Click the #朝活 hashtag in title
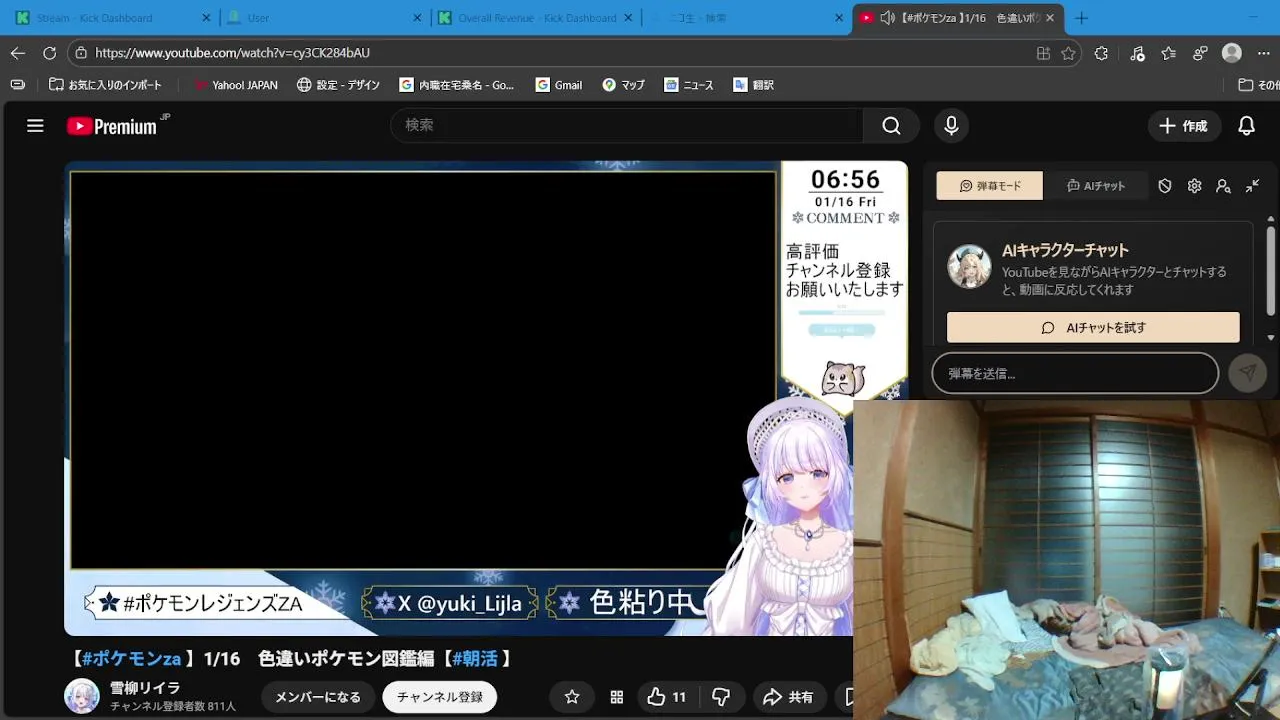Image resolution: width=1280 pixels, height=720 pixels. click(x=475, y=658)
